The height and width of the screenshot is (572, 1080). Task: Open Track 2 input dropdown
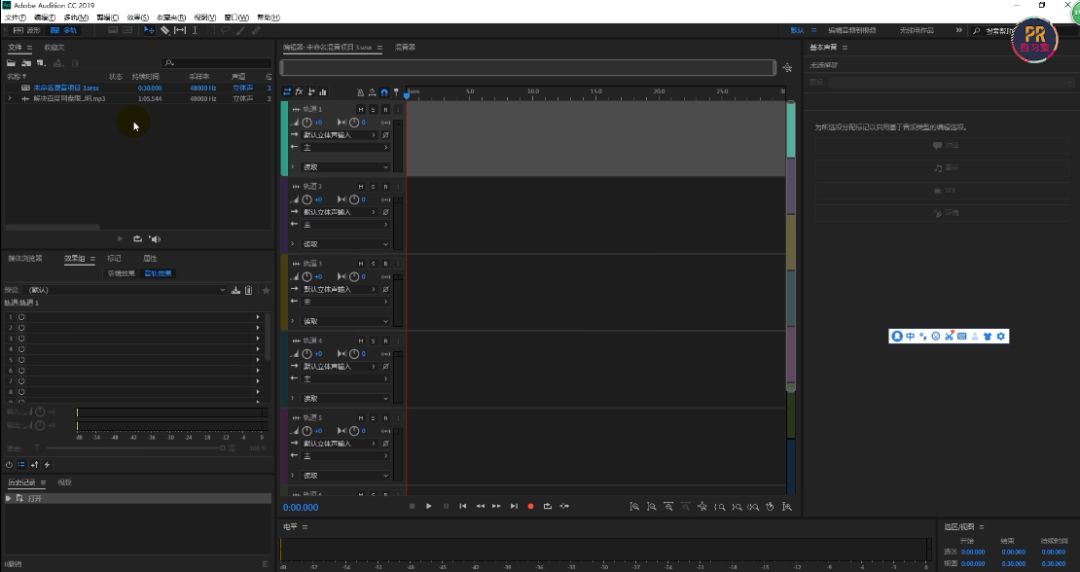click(340, 212)
